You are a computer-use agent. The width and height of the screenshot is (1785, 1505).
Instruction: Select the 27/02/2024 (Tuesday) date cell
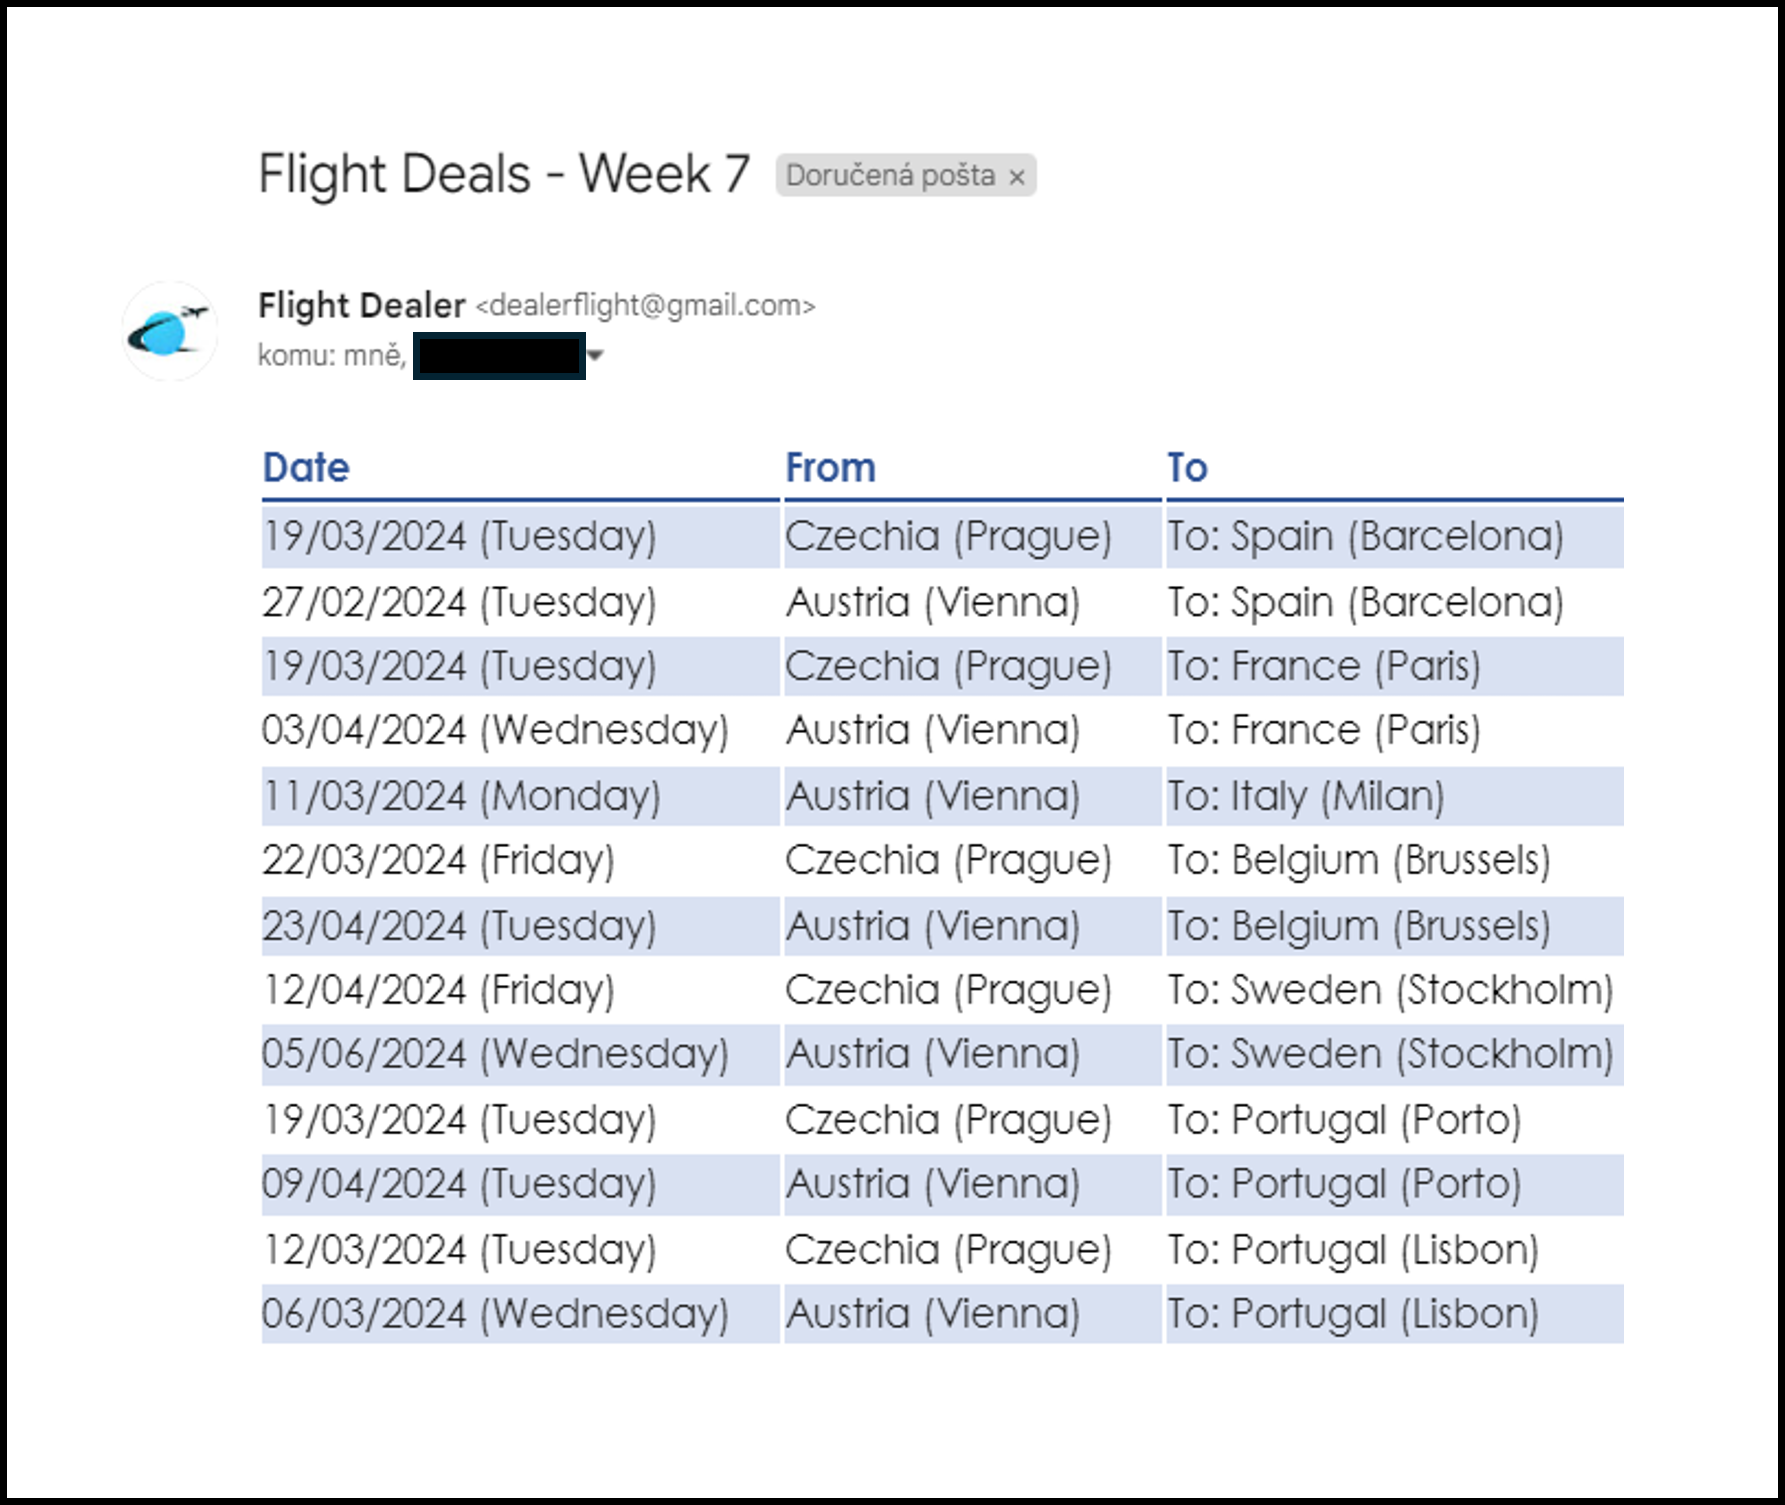[520, 602]
